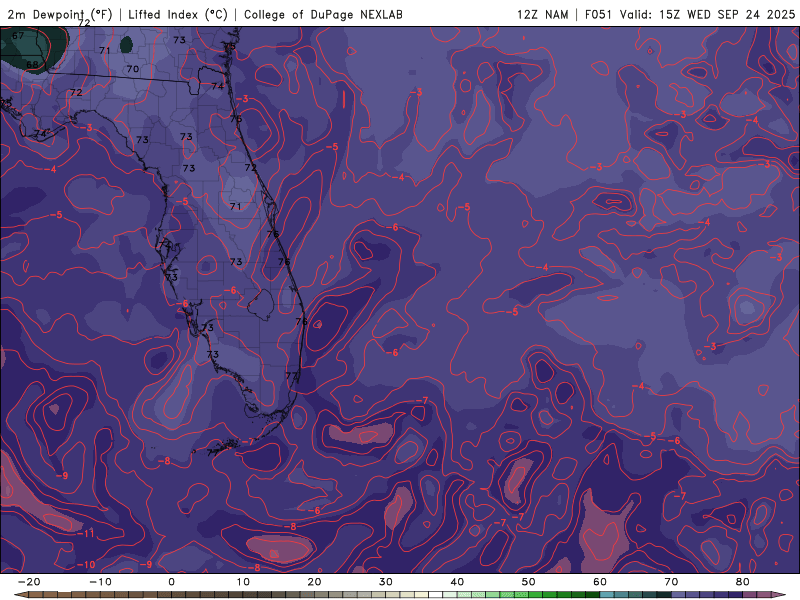Click the colorbar's right arrow end cap

coord(780,595)
